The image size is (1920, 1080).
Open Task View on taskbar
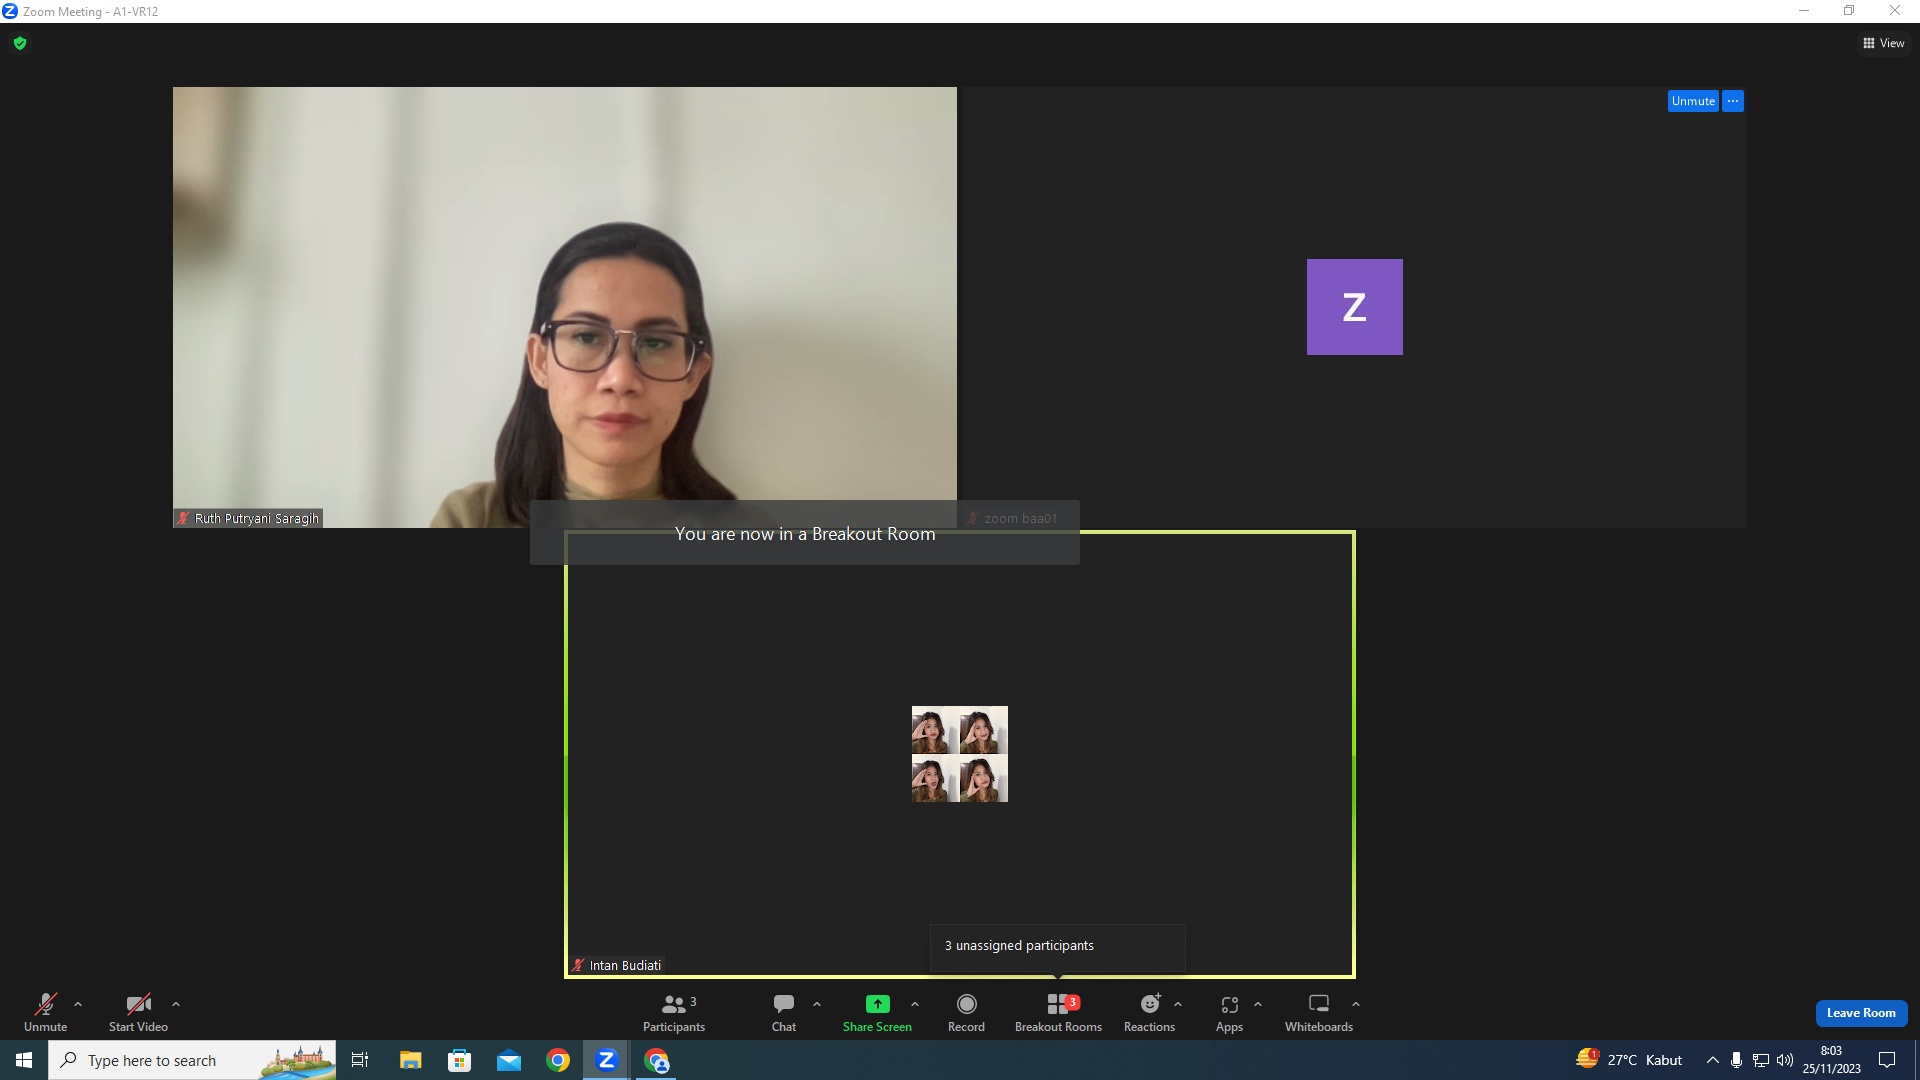pos(360,1060)
